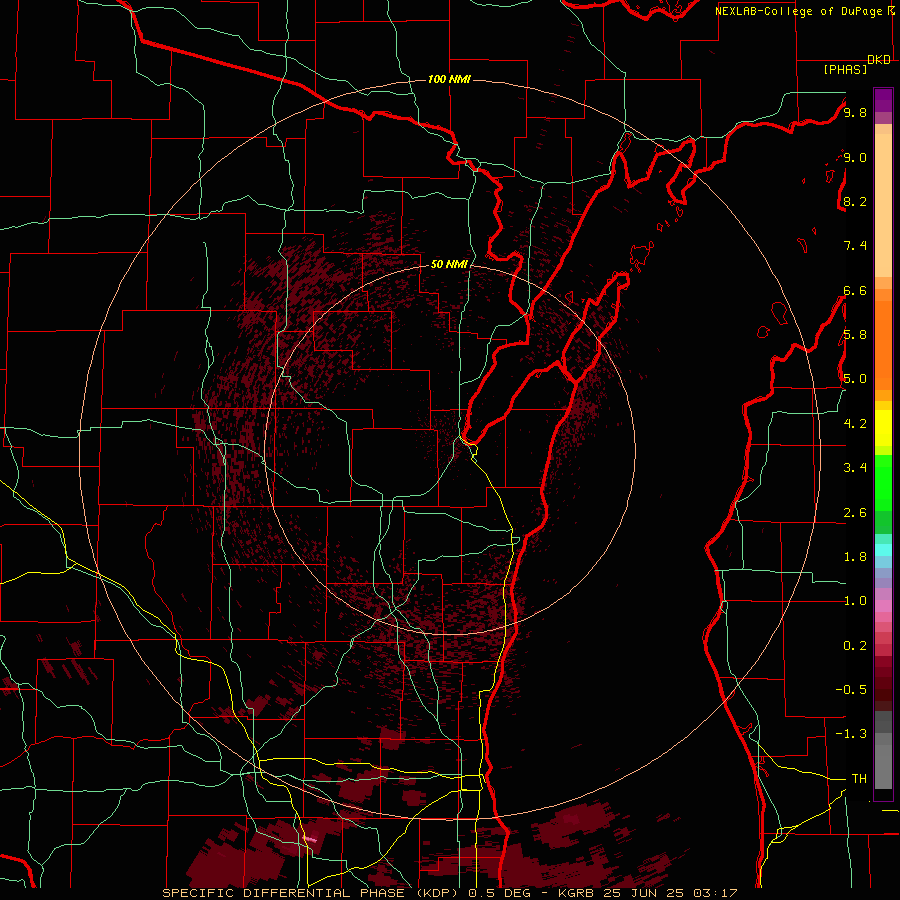Click the 6.6 value on color scale

point(855,290)
